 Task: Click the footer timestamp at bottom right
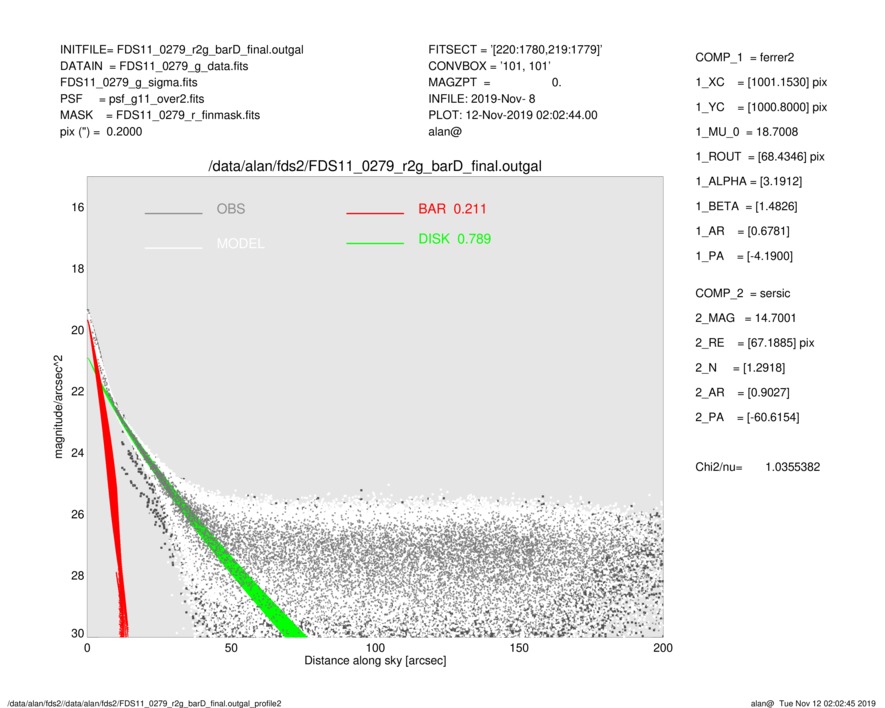click(x=813, y=703)
